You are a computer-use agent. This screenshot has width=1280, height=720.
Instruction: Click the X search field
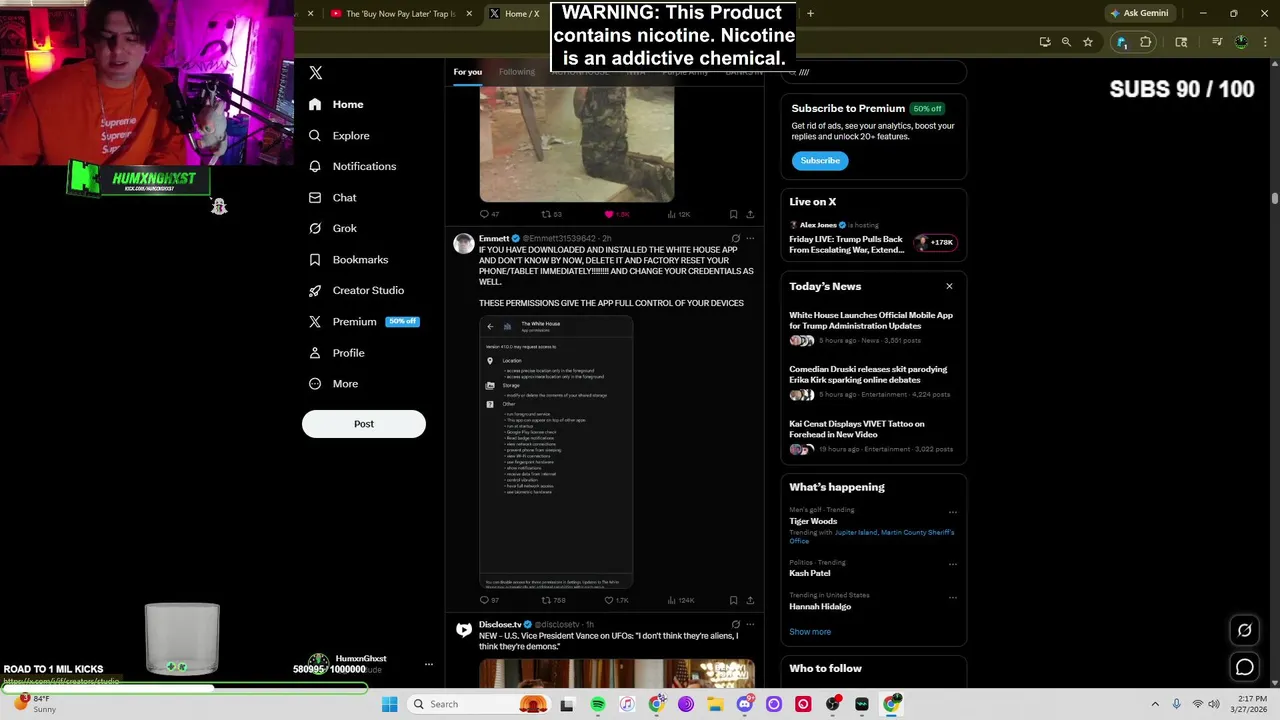point(873,72)
